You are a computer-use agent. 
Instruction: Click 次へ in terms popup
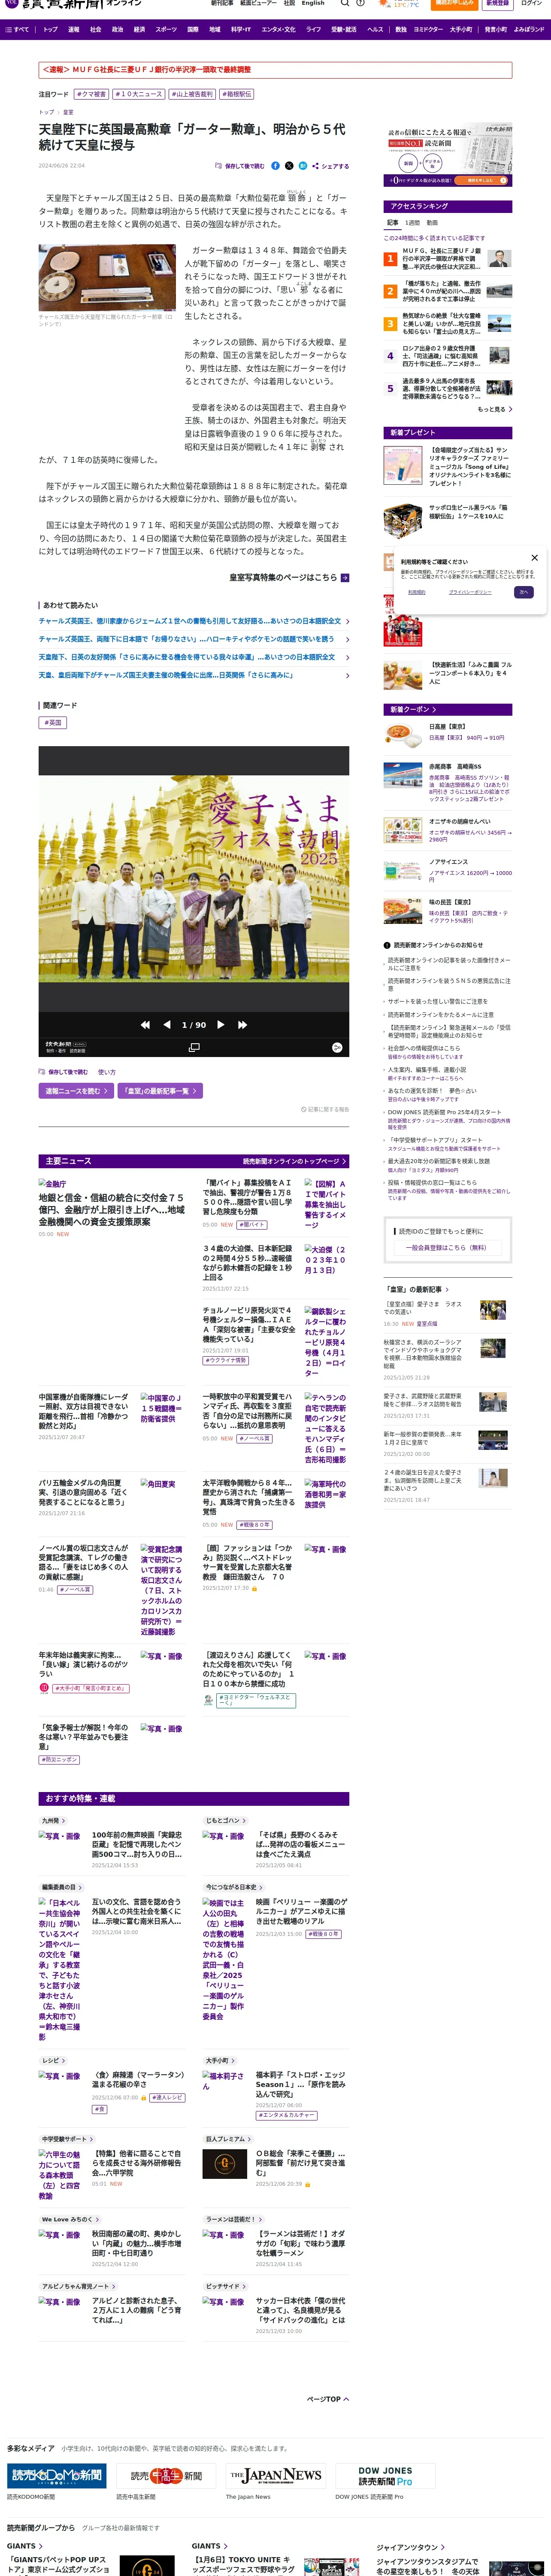523,592
